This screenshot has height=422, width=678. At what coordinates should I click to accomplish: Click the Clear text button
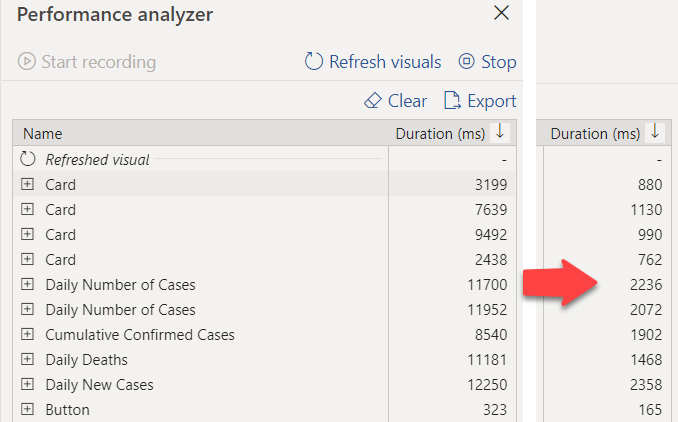click(407, 101)
